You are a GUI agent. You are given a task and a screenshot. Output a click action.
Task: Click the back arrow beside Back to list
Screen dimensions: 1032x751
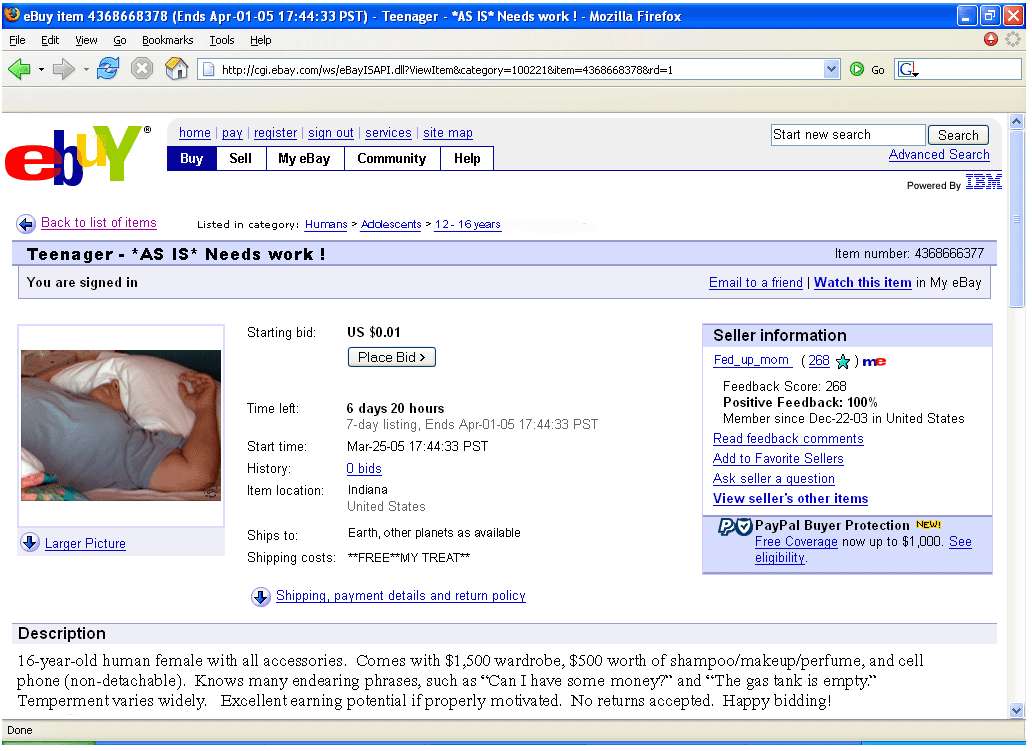click(26, 224)
